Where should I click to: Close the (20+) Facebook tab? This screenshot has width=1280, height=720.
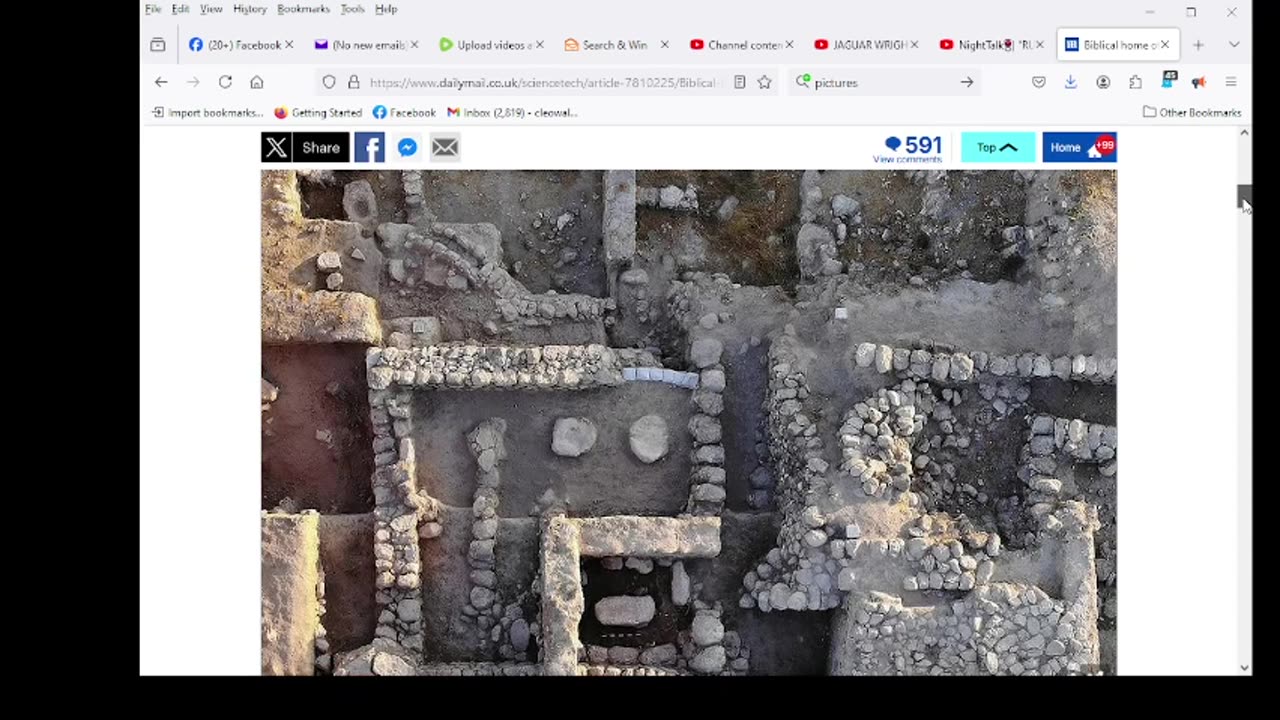(289, 45)
